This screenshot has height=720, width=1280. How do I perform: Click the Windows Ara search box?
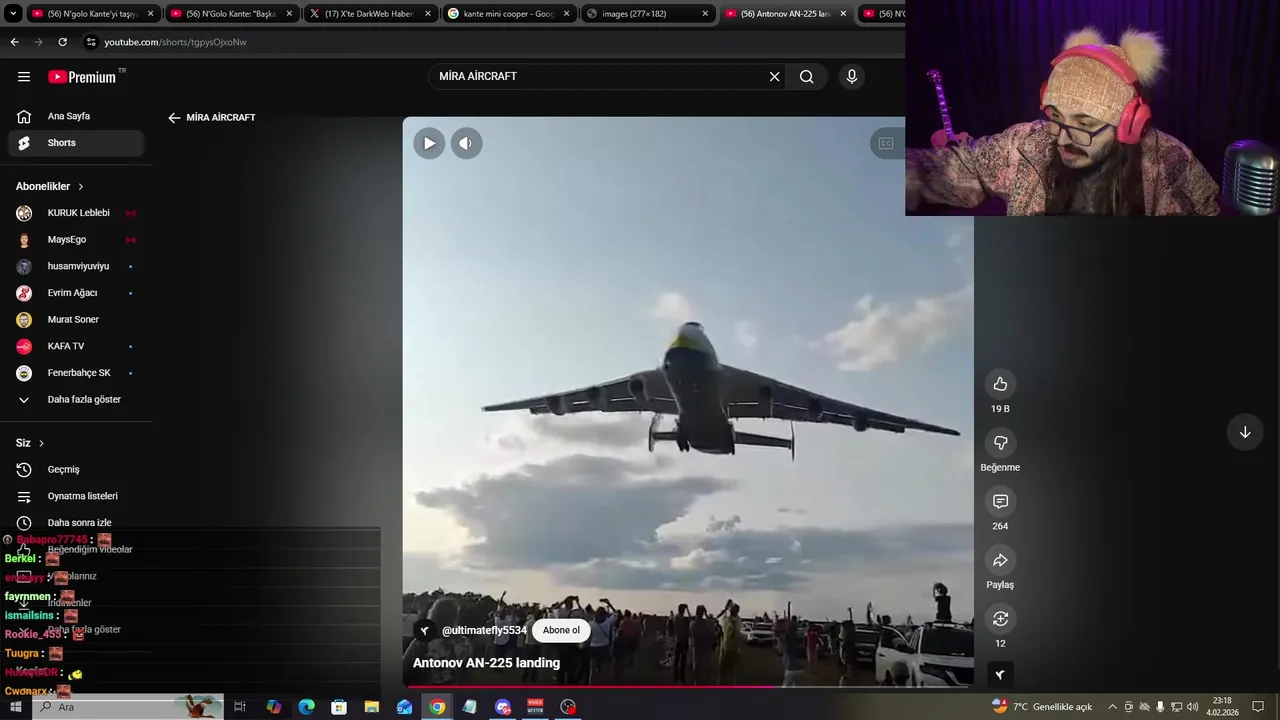(128, 707)
